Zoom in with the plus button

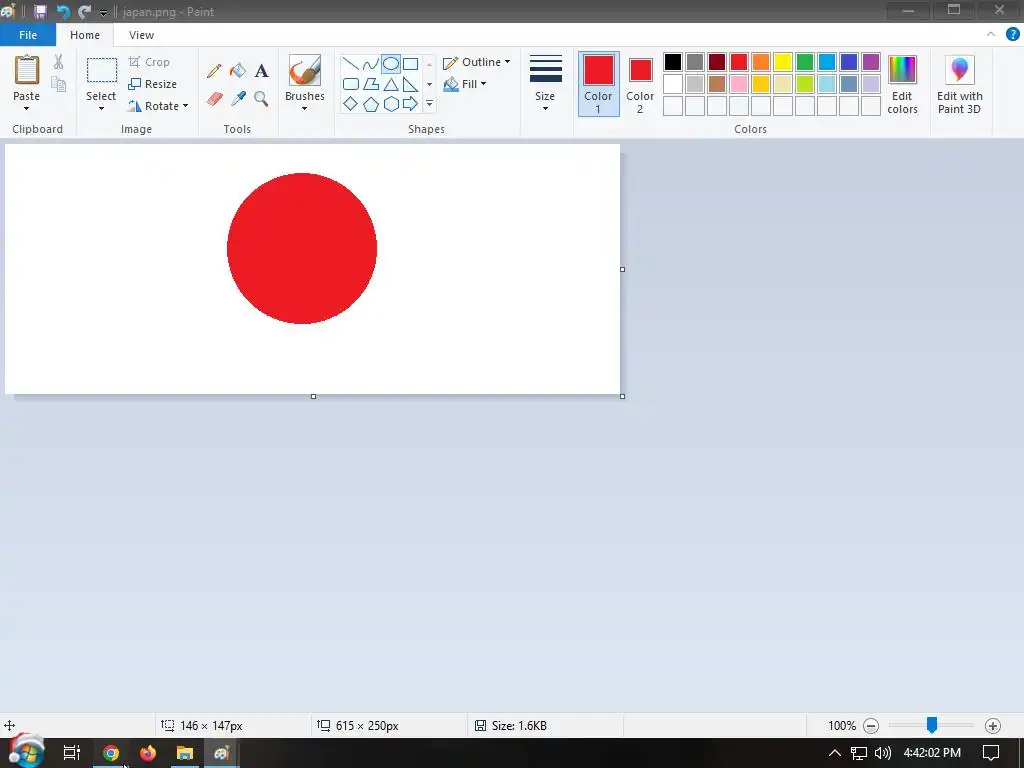coord(993,726)
